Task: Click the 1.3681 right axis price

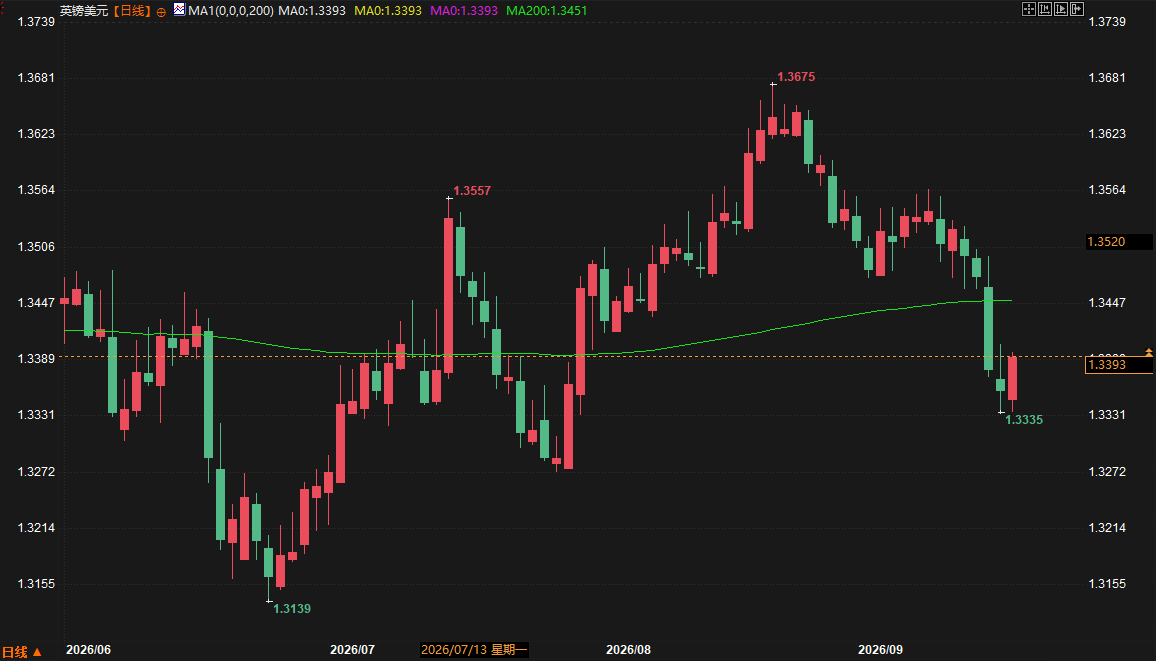Action: click(1107, 77)
